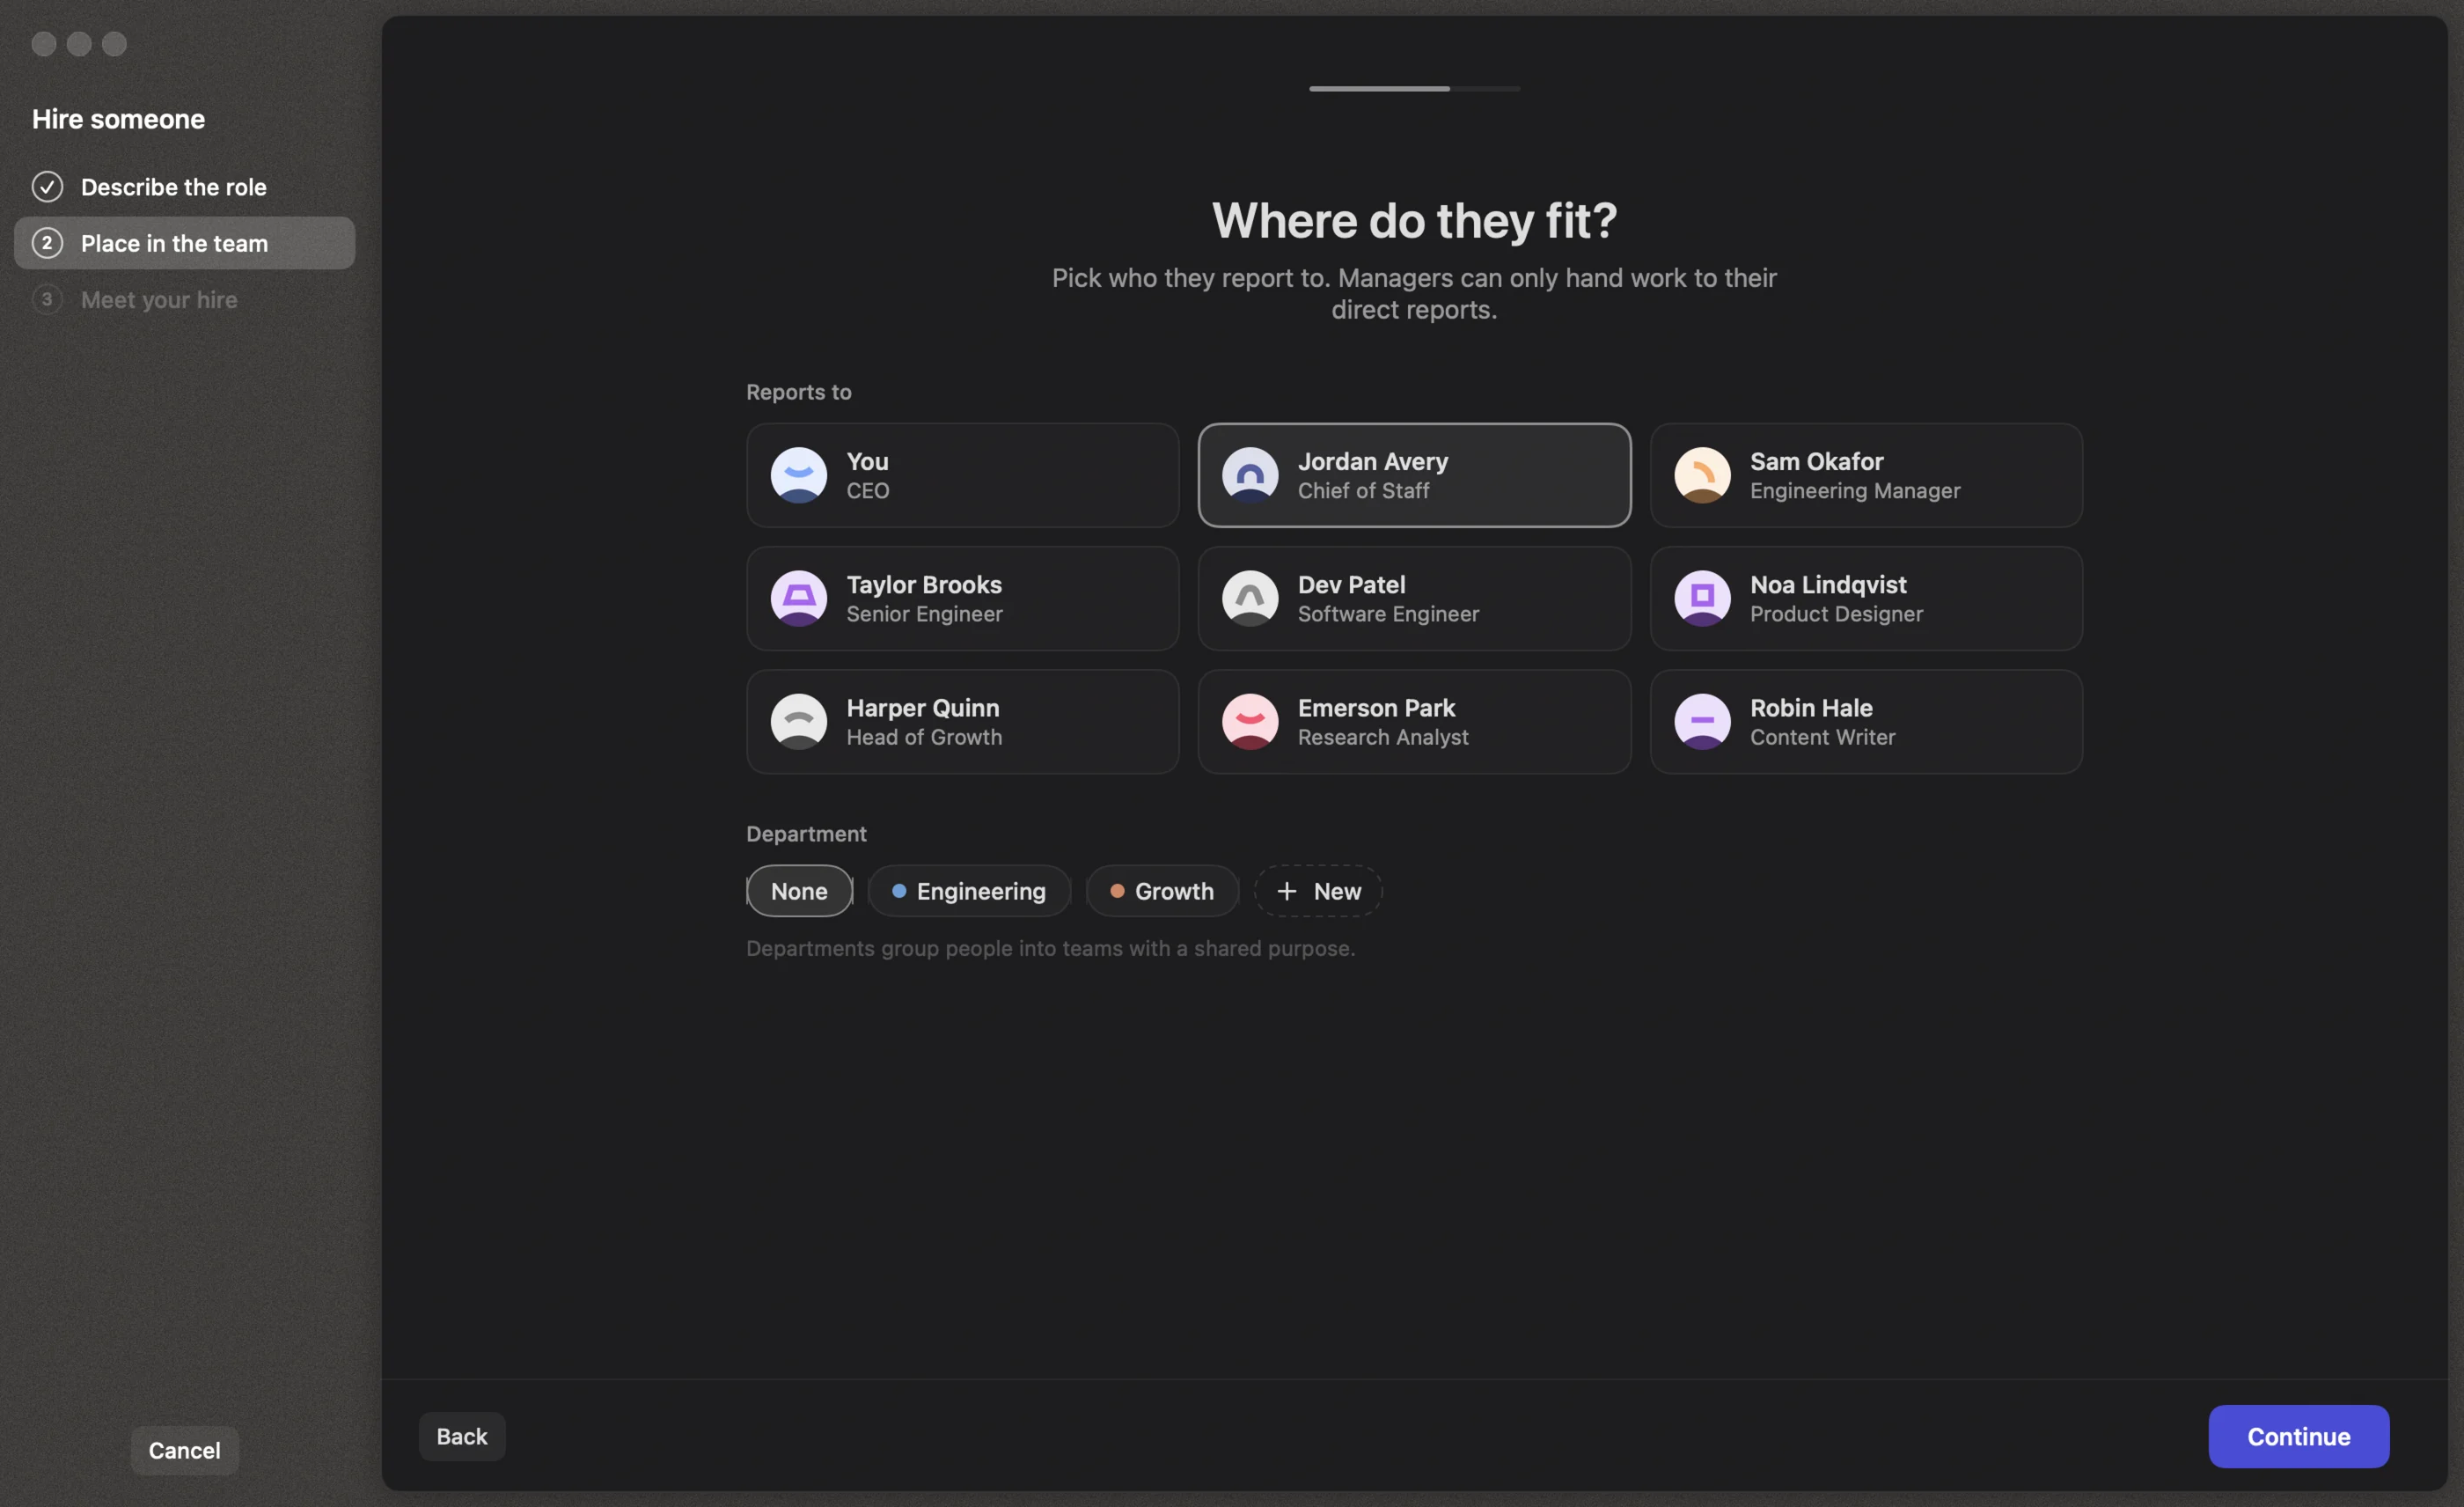The width and height of the screenshot is (2464, 1507).
Task: Click the Emerson Park name text
Action: click(x=1376, y=707)
